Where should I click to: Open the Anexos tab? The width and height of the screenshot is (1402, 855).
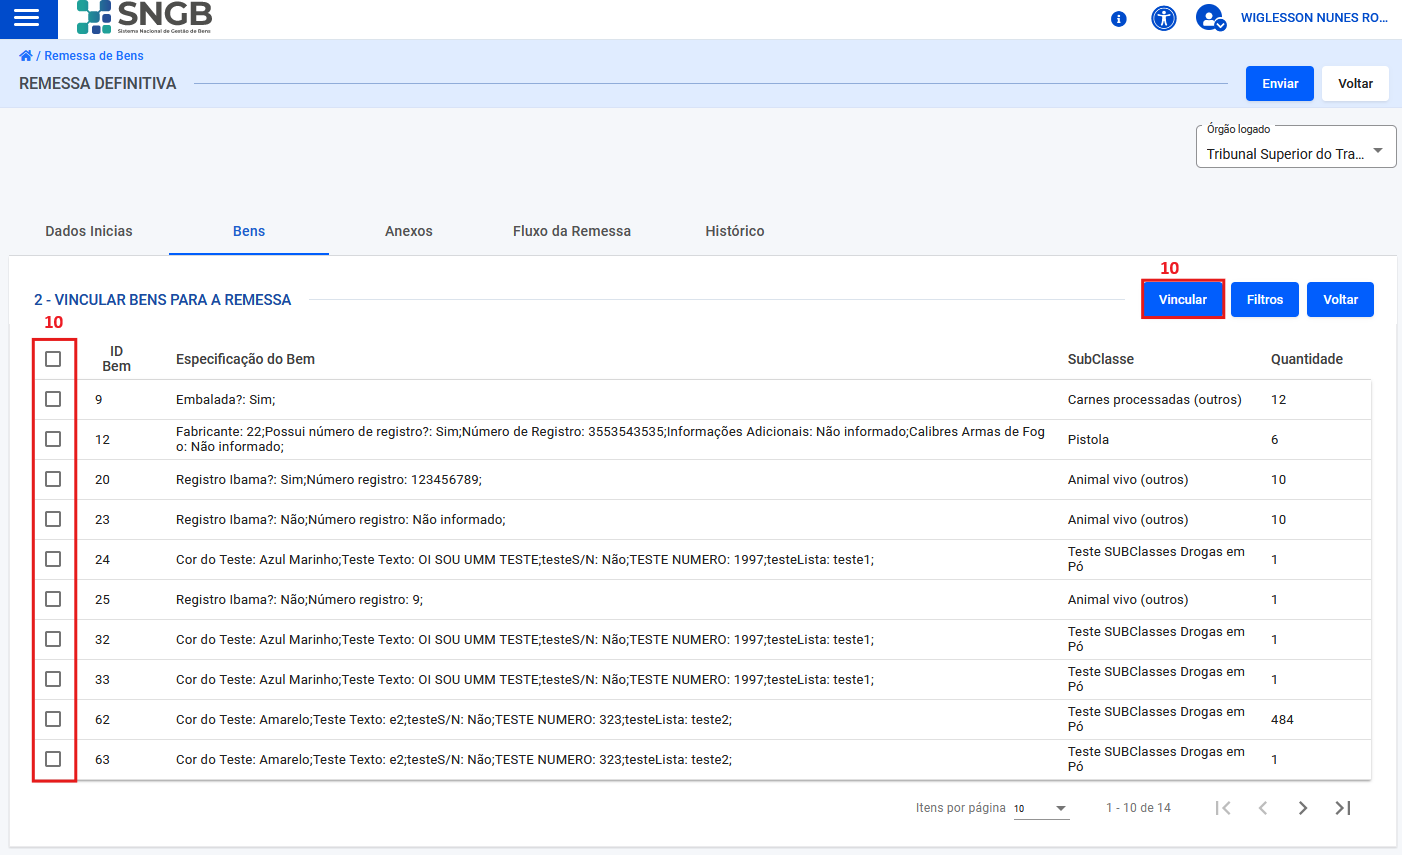point(409,231)
